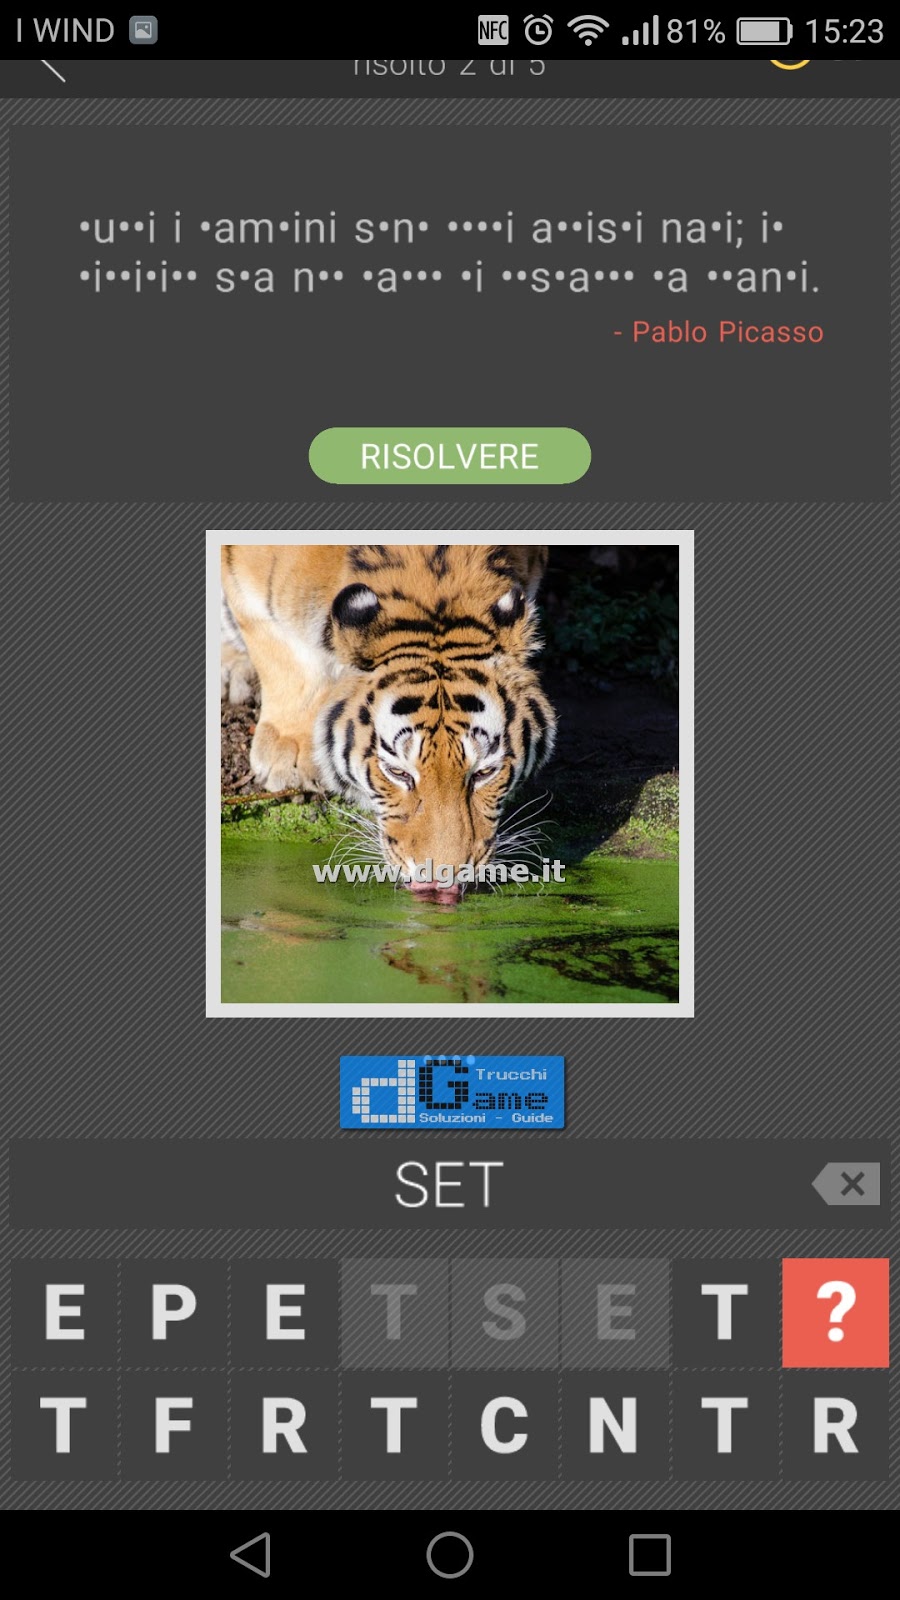Image resolution: width=900 pixels, height=1600 pixels.
Task: Tap the Android back navigation button
Action: pyautogui.click(x=250, y=1555)
